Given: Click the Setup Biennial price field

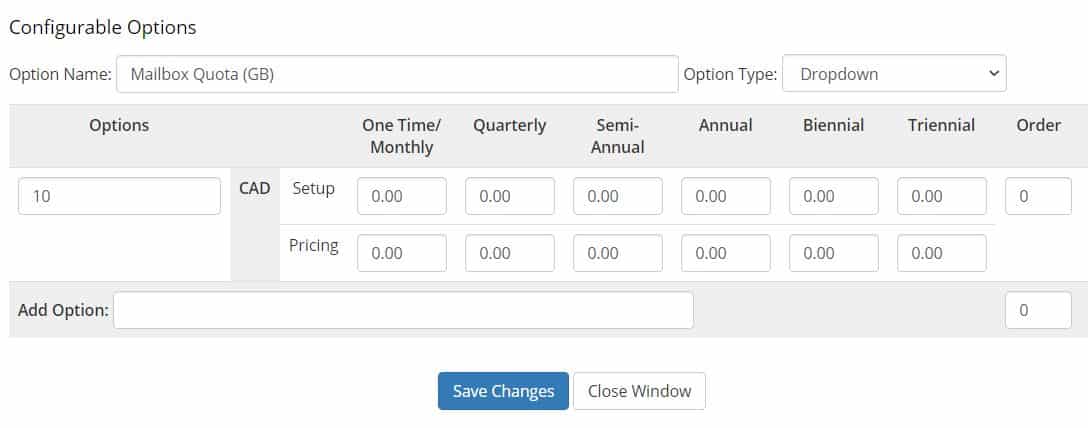Looking at the screenshot, I should point(834,196).
